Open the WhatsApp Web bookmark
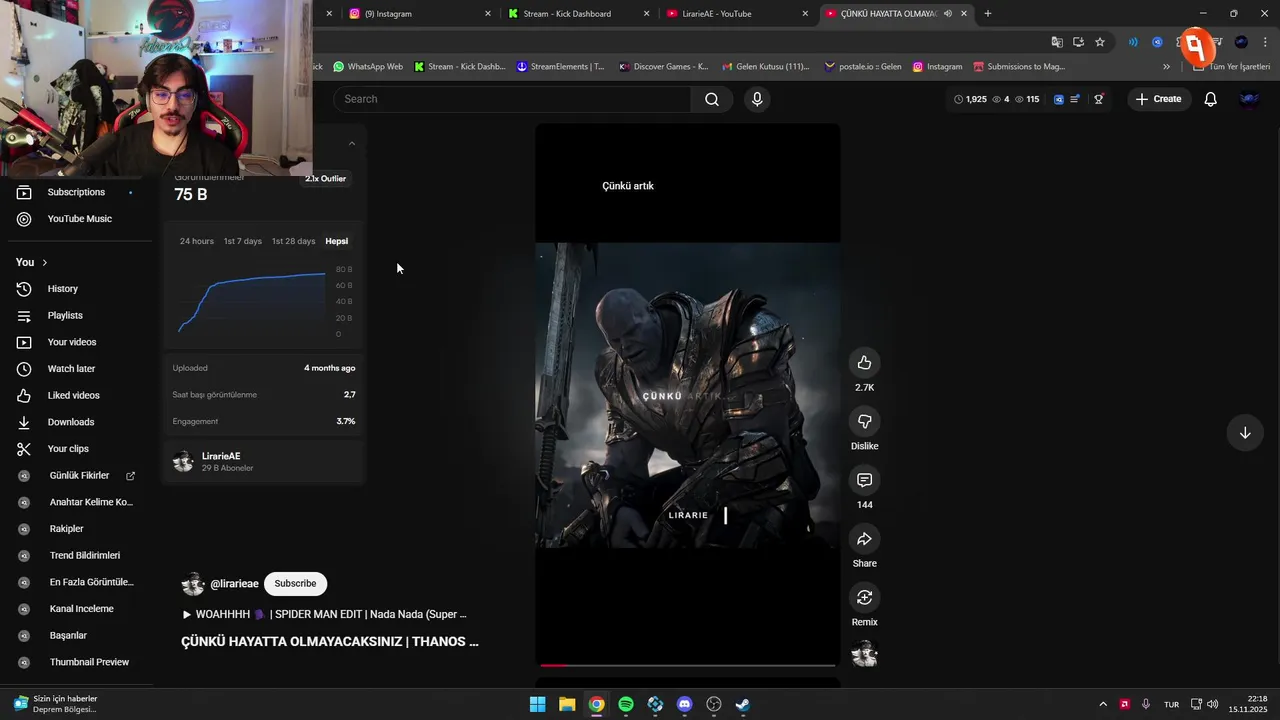The width and height of the screenshot is (1280, 720). pos(368,67)
